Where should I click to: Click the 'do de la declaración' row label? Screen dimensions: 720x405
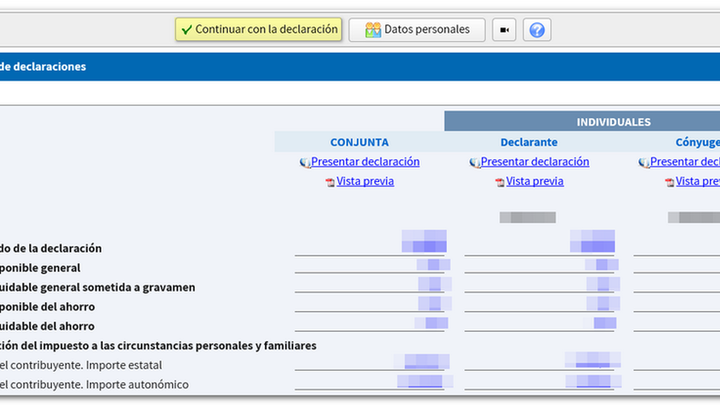[51, 248]
